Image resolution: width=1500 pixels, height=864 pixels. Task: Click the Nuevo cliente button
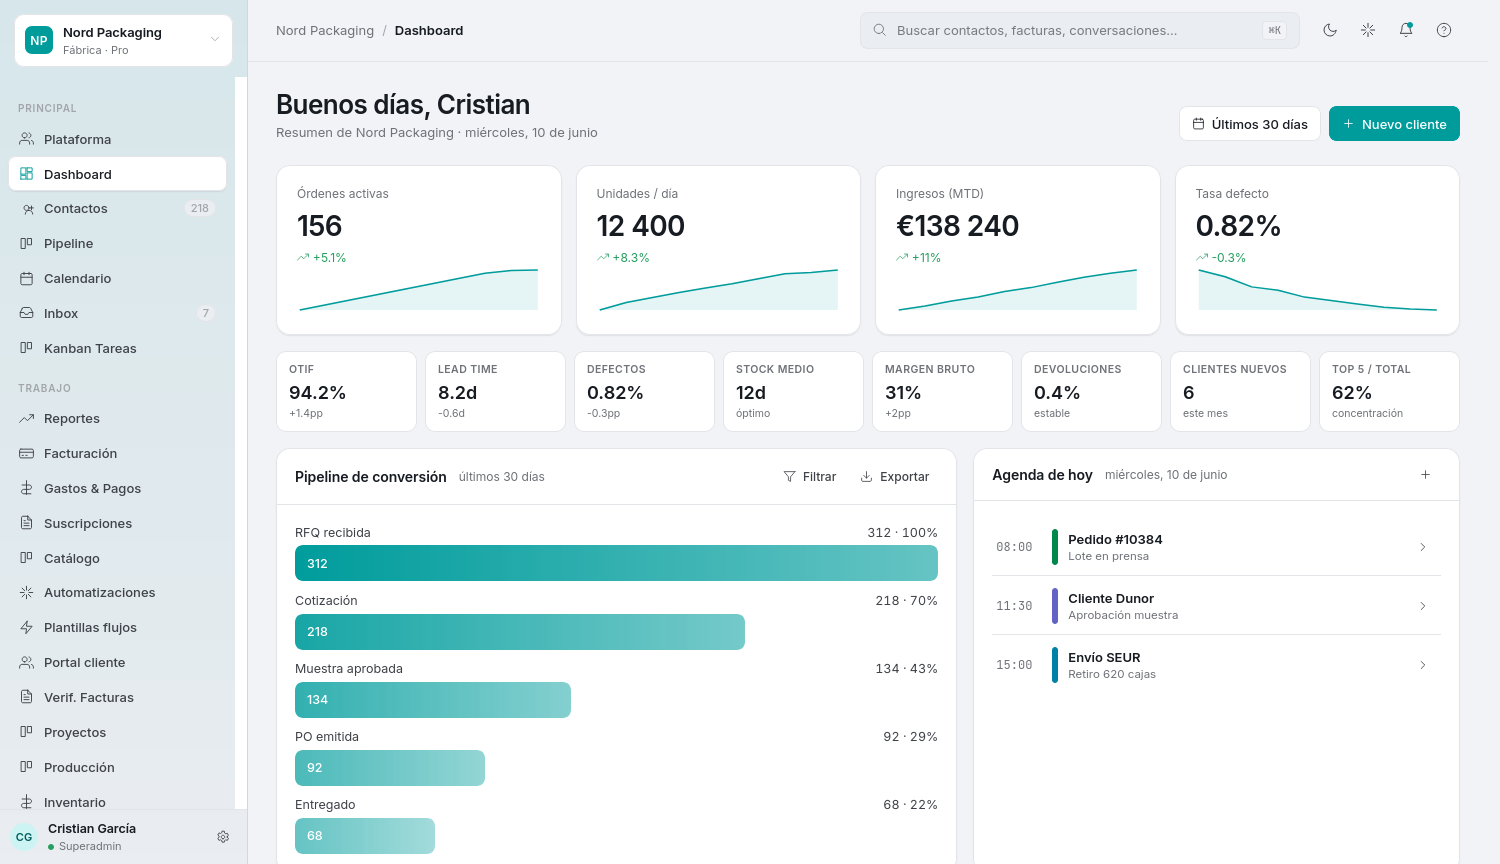click(x=1394, y=124)
